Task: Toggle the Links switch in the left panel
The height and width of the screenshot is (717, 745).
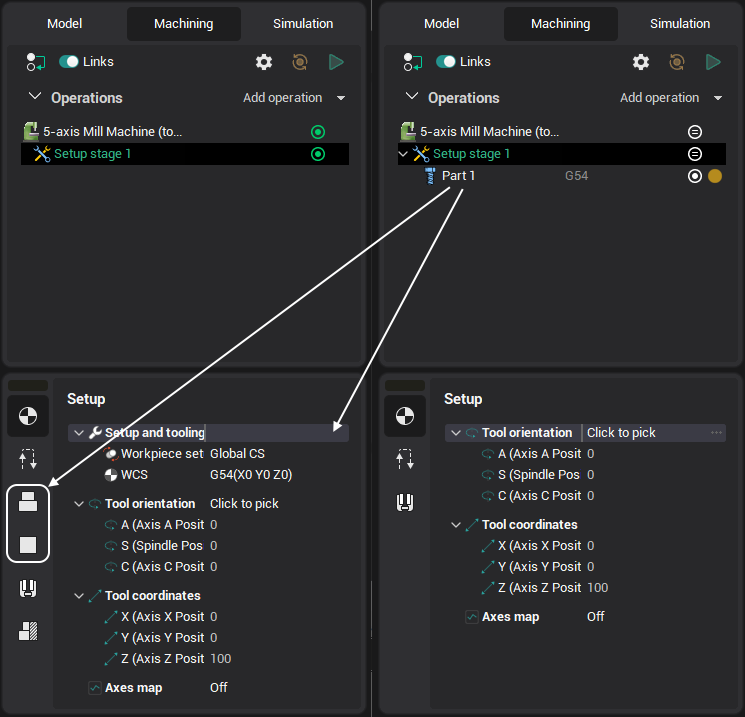Action: (x=69, y=62)
